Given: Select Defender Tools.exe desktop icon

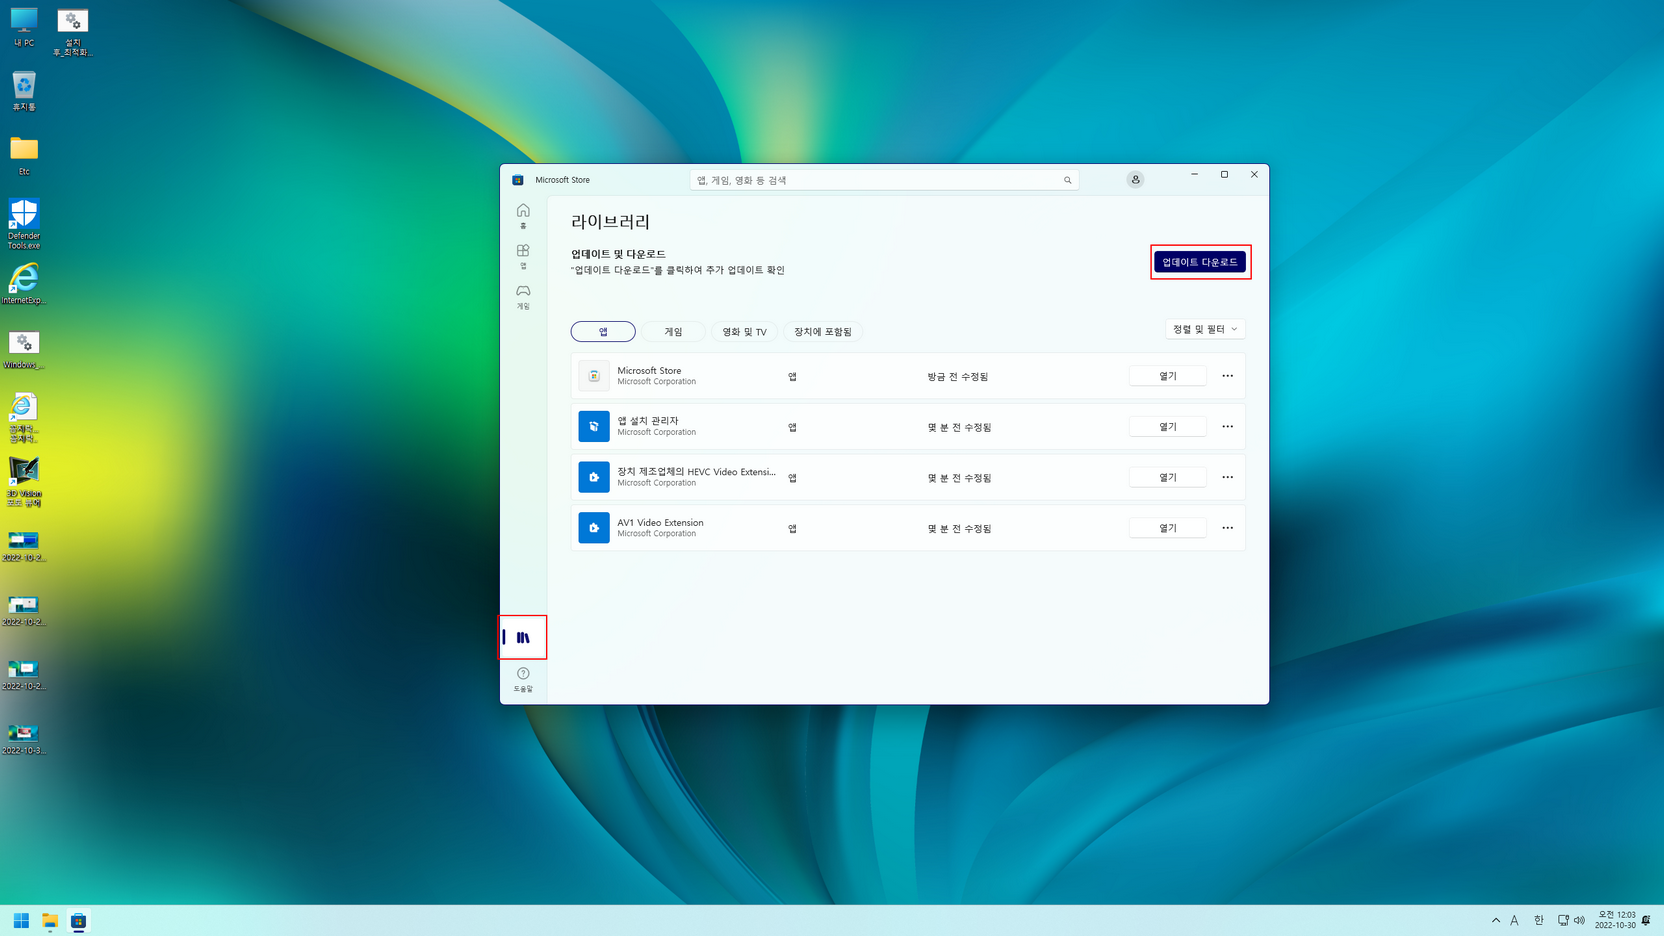Looking at the screenshot, I should pyautogui.click(x=24, y=224).
